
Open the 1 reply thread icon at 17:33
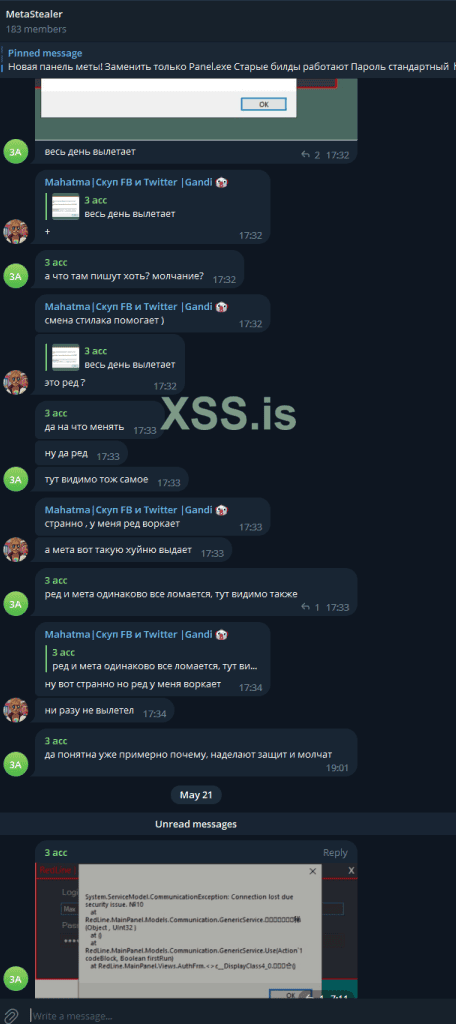pos(310,607)
